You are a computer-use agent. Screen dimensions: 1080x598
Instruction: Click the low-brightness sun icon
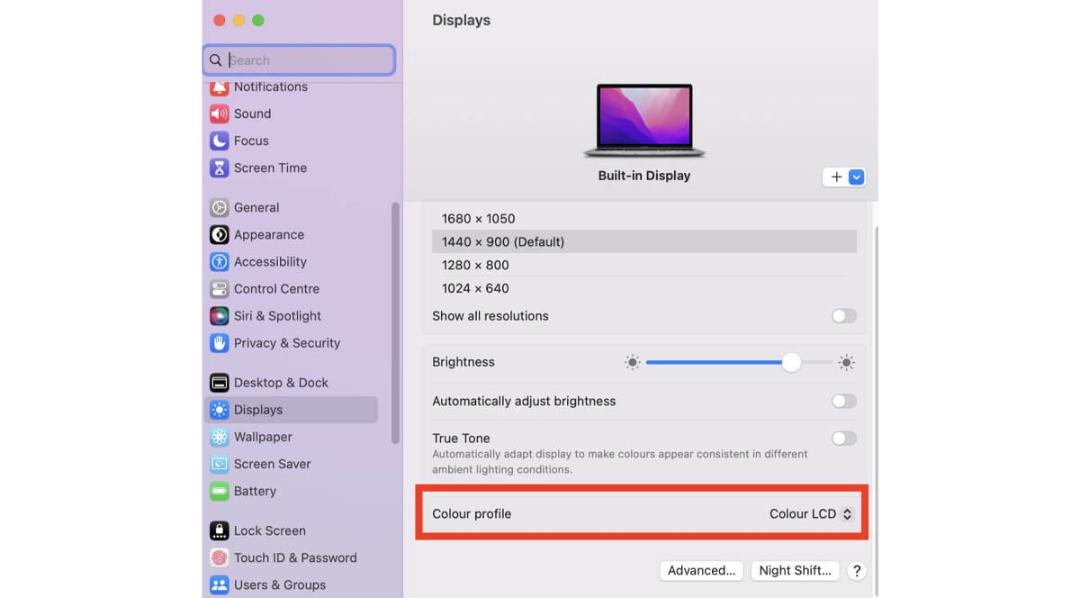pyautogui.click(x=632, y=362)
